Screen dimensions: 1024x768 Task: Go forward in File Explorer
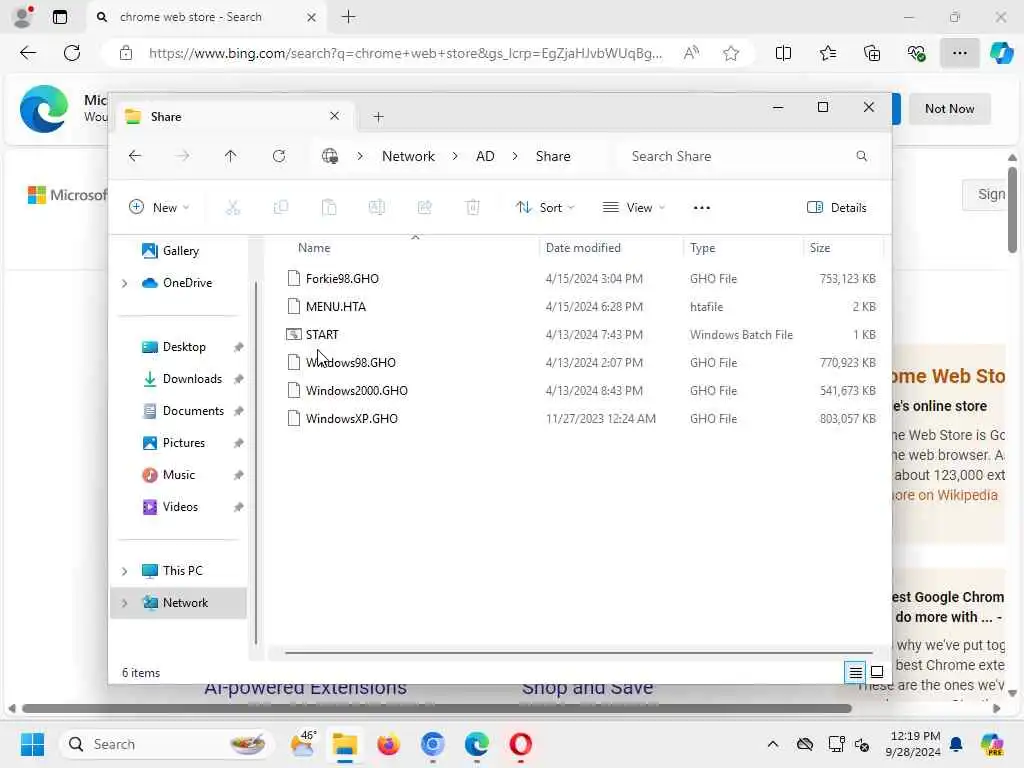(183, 156)
